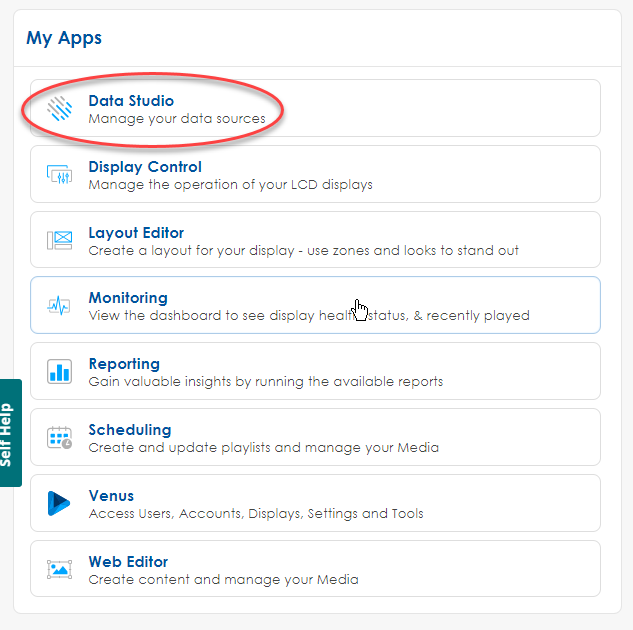Click the Venus play-arrow icon
Image resolution: width=633 pixels, height=630 pixels.
[x=60, y=504]
